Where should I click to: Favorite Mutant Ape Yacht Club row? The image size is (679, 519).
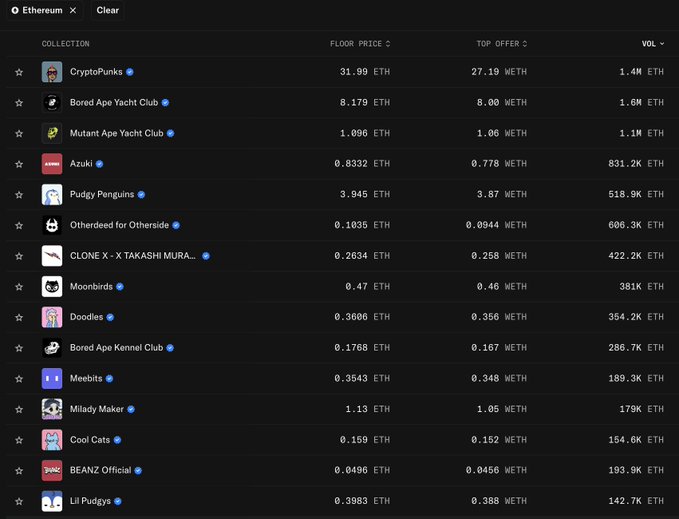click(x=19, y=134)
